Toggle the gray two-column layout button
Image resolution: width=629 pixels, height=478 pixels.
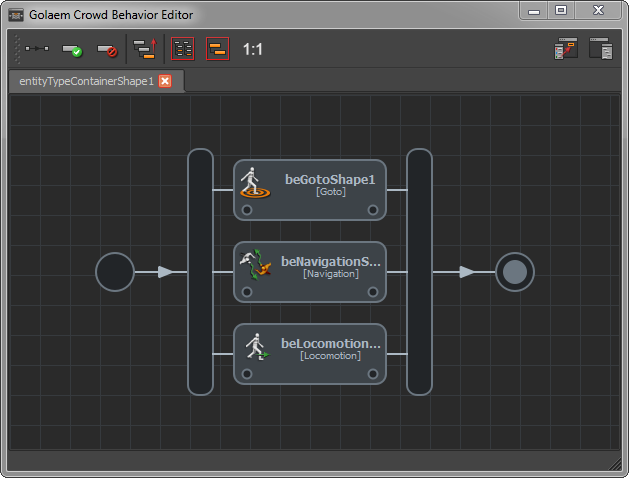tap(183, 49)
